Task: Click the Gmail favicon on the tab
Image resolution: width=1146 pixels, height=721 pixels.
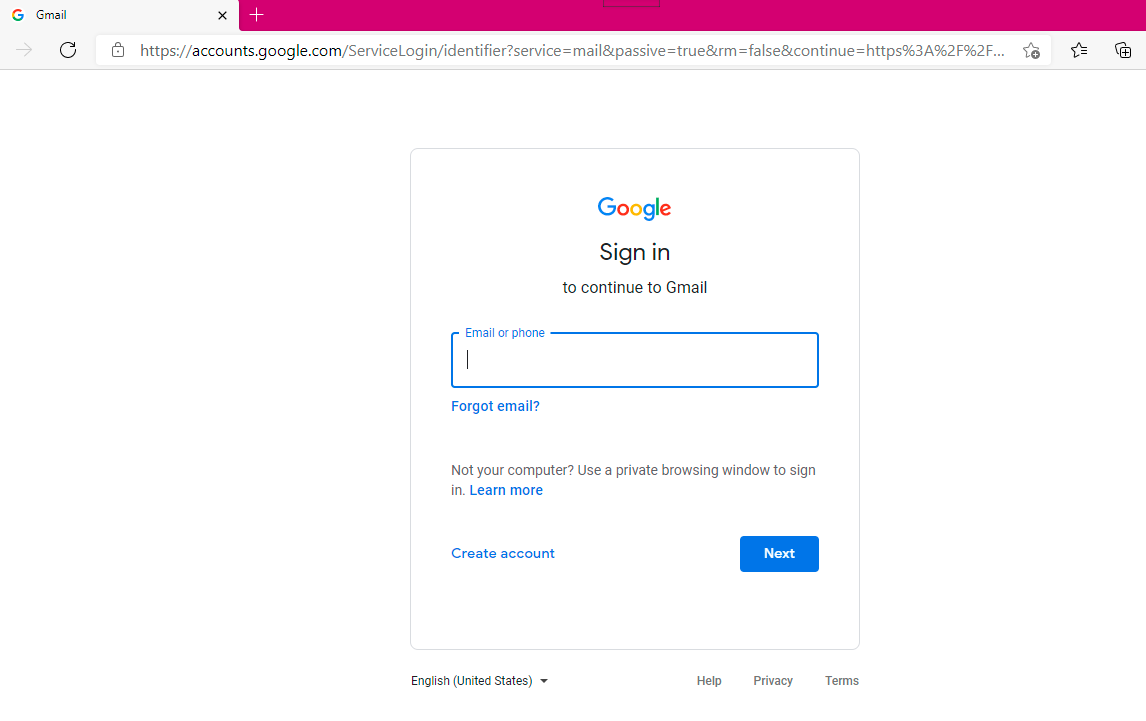Action: pos(18,15)
